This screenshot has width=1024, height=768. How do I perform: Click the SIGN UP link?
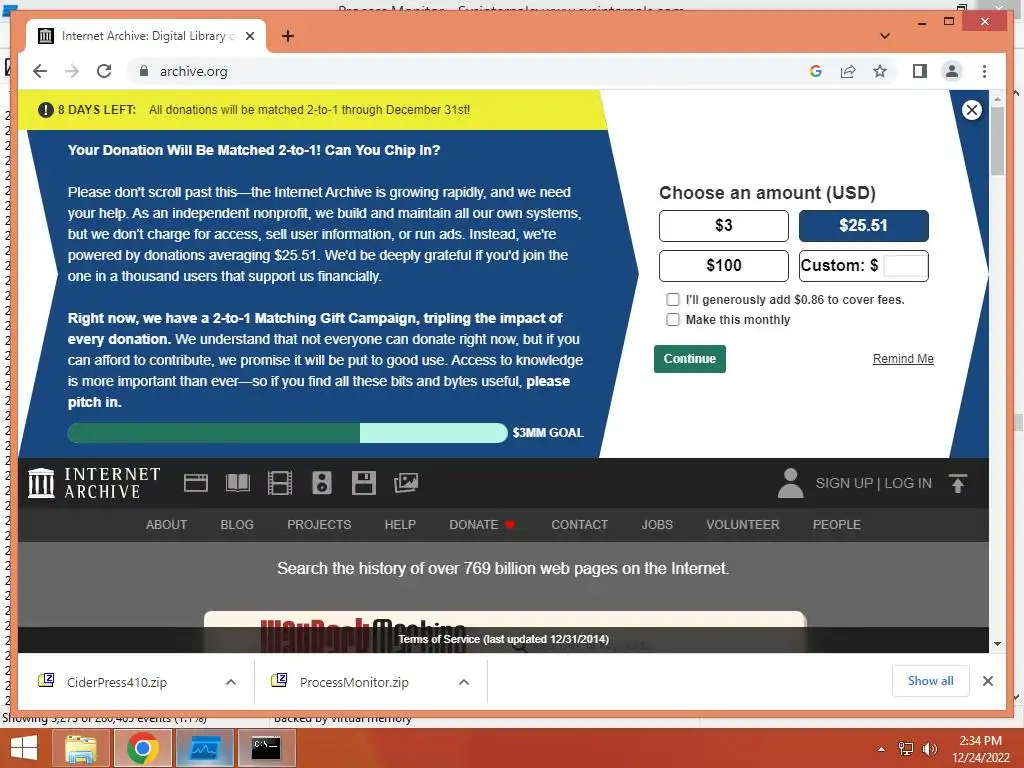tap(844, 483)
